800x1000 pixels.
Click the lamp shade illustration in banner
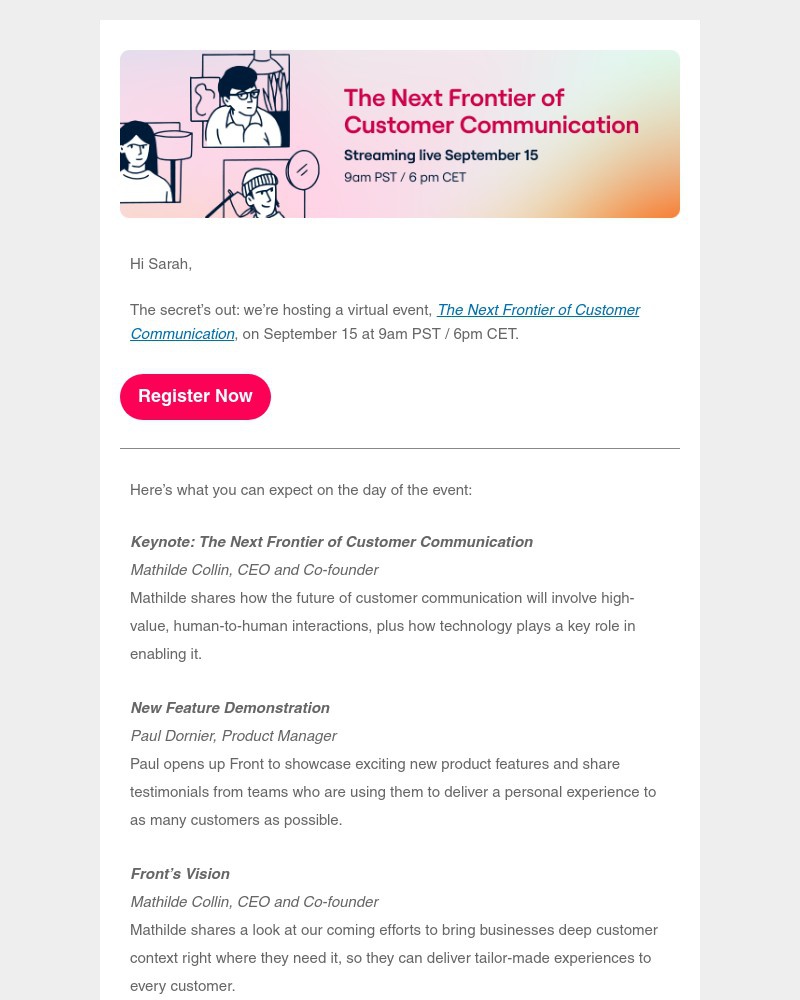[173, 145]
